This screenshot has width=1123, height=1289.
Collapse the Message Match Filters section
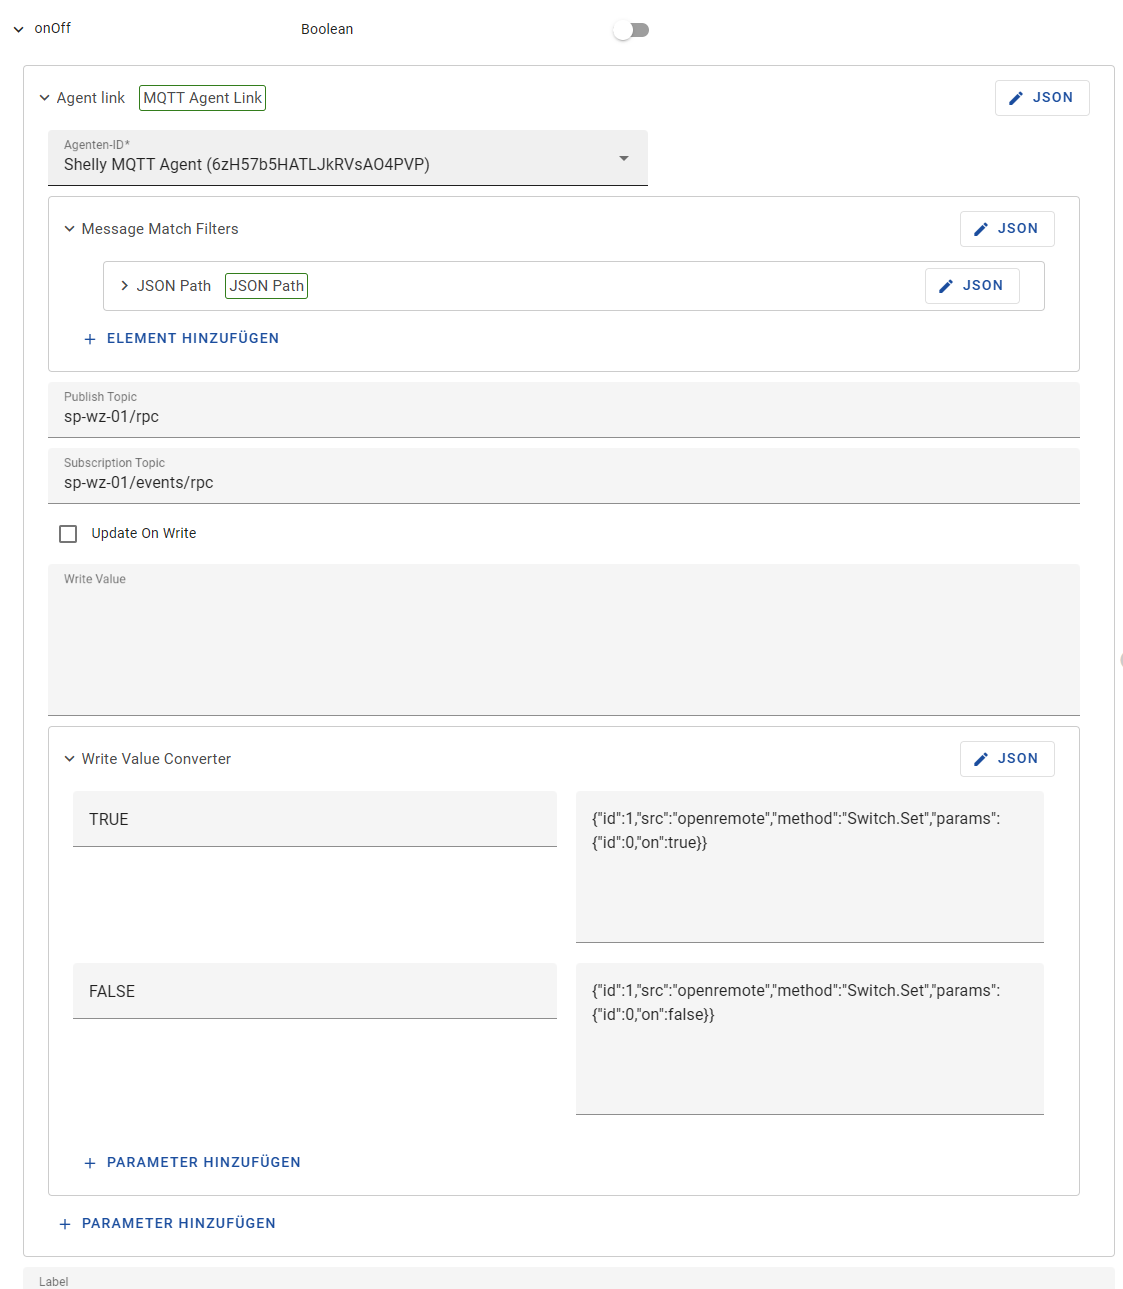pos(69,229)
